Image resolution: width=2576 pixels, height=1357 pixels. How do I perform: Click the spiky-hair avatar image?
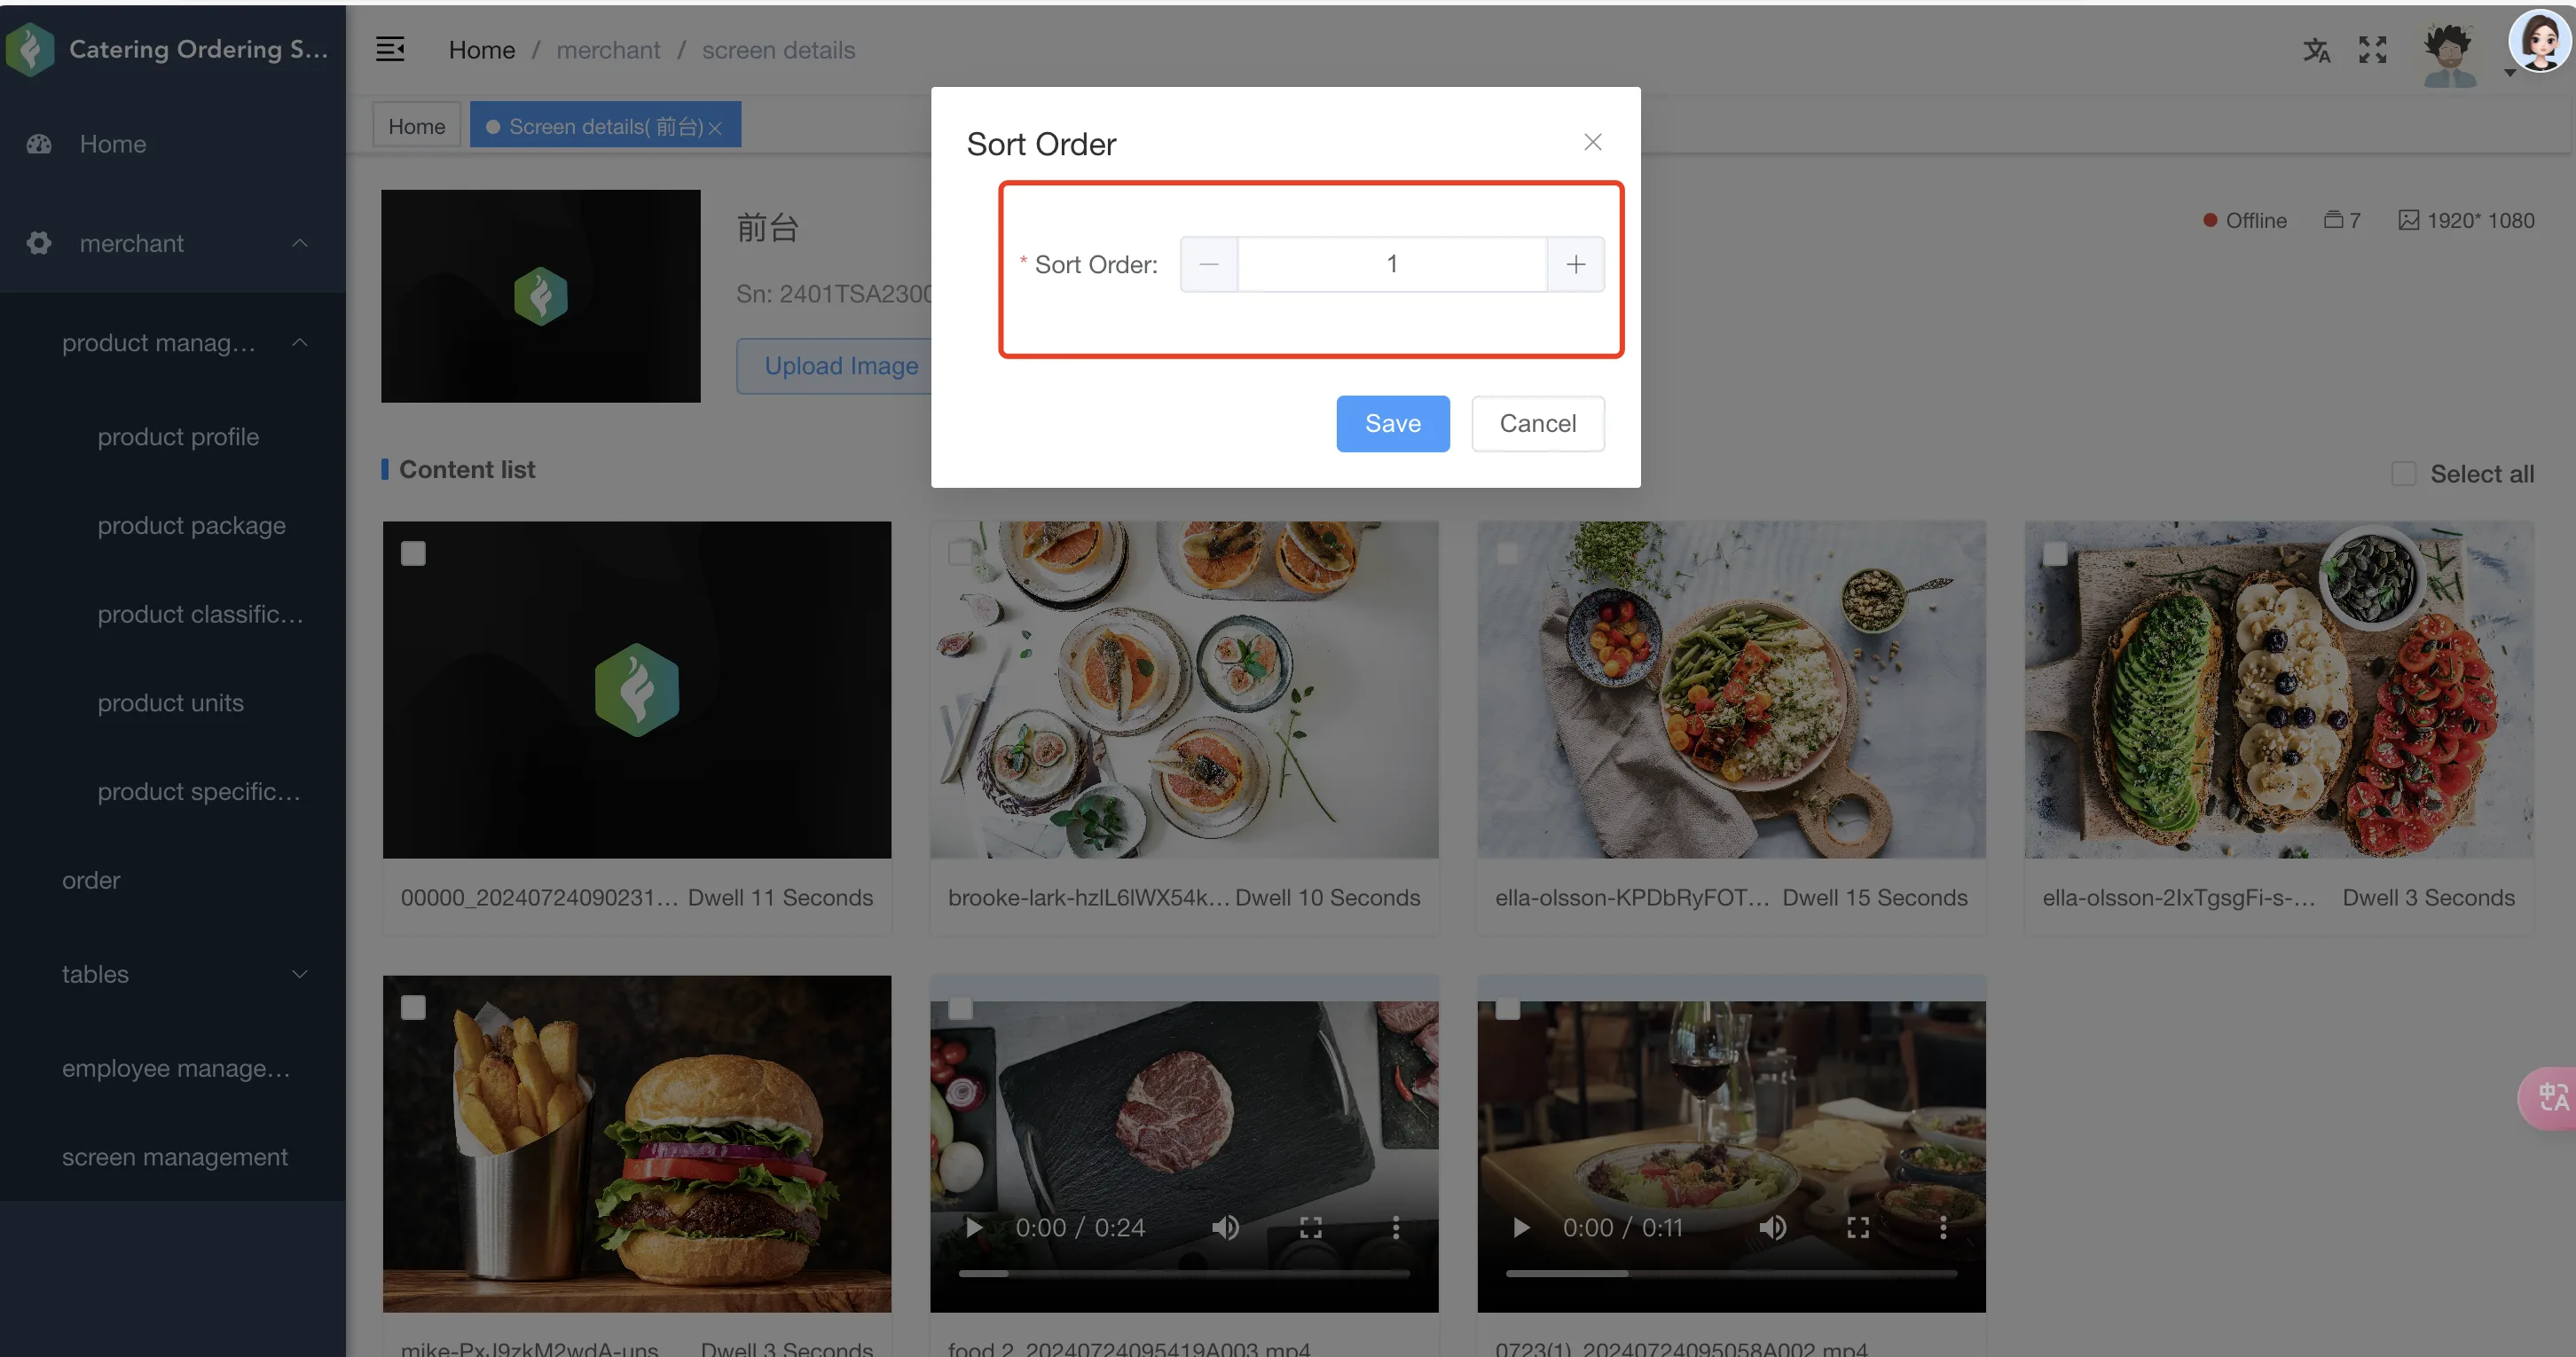pos(2448,55)
